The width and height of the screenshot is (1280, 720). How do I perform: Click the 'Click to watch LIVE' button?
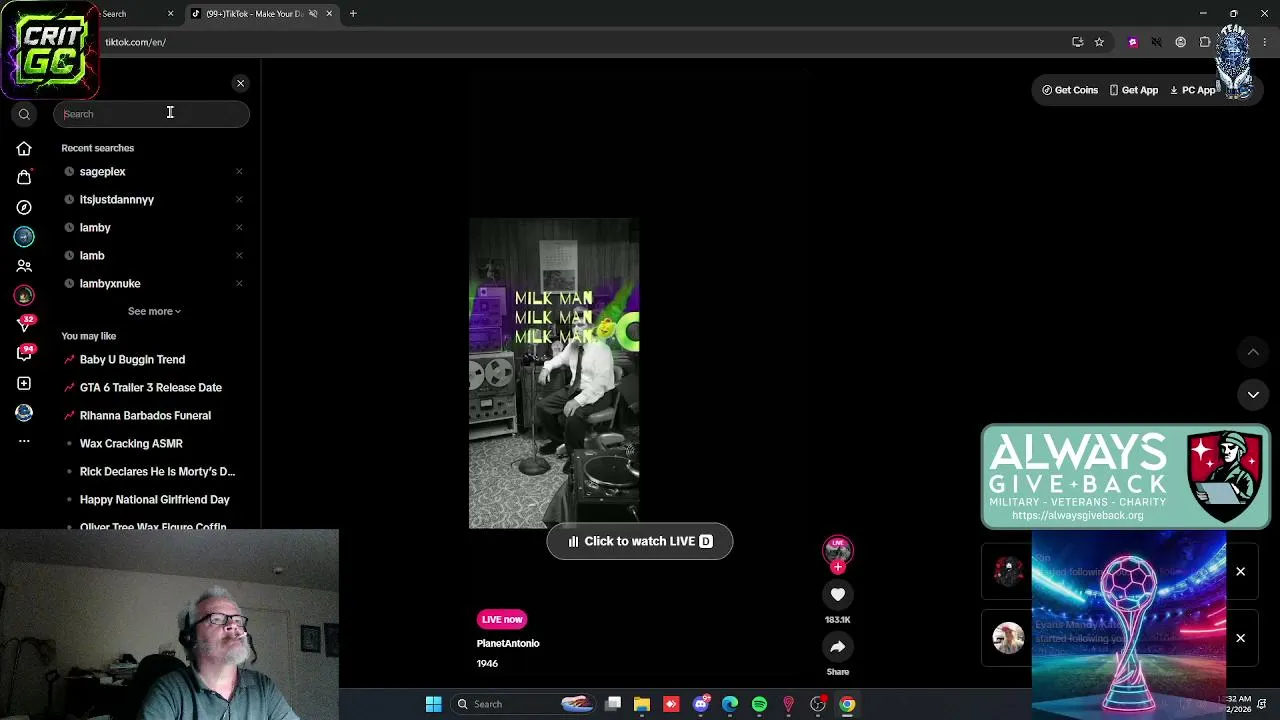tap(640, 541)
